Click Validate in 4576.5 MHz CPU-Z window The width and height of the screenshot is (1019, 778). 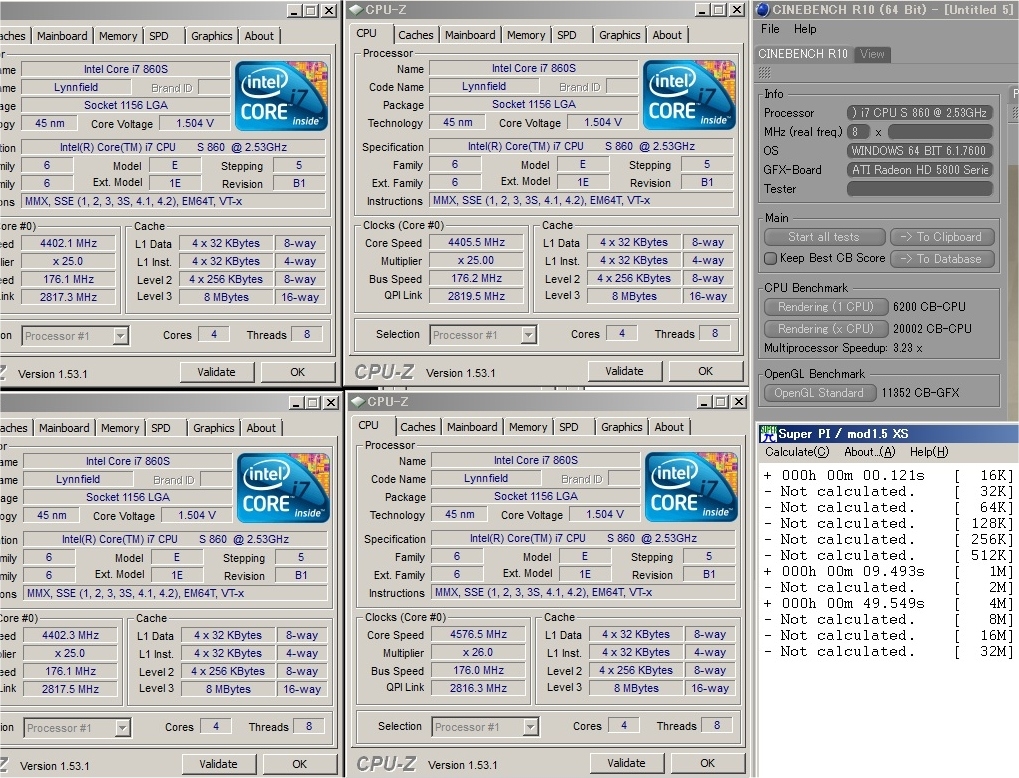point(626,763)
